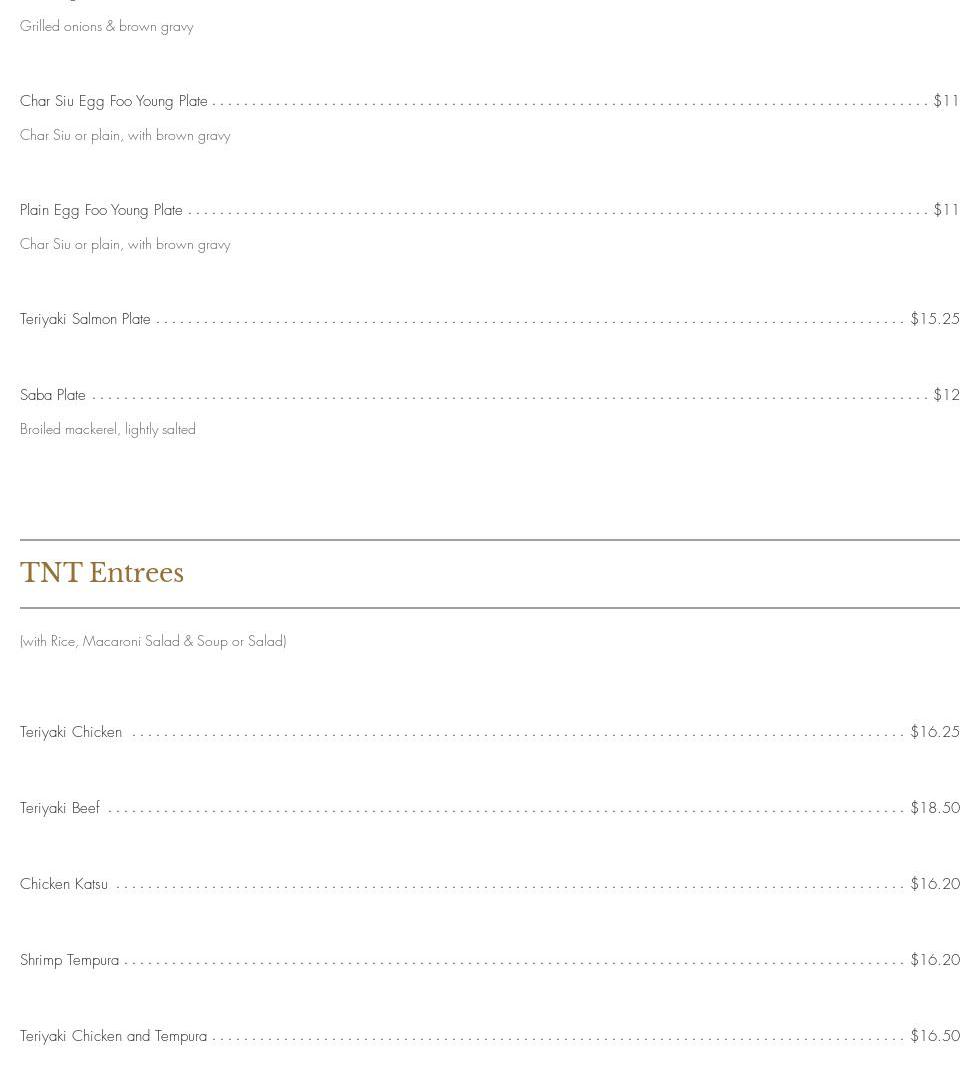Click the Teriyaki Chicken and Tempura entree
The image size is (965, 1083).
coord(113,1036)
